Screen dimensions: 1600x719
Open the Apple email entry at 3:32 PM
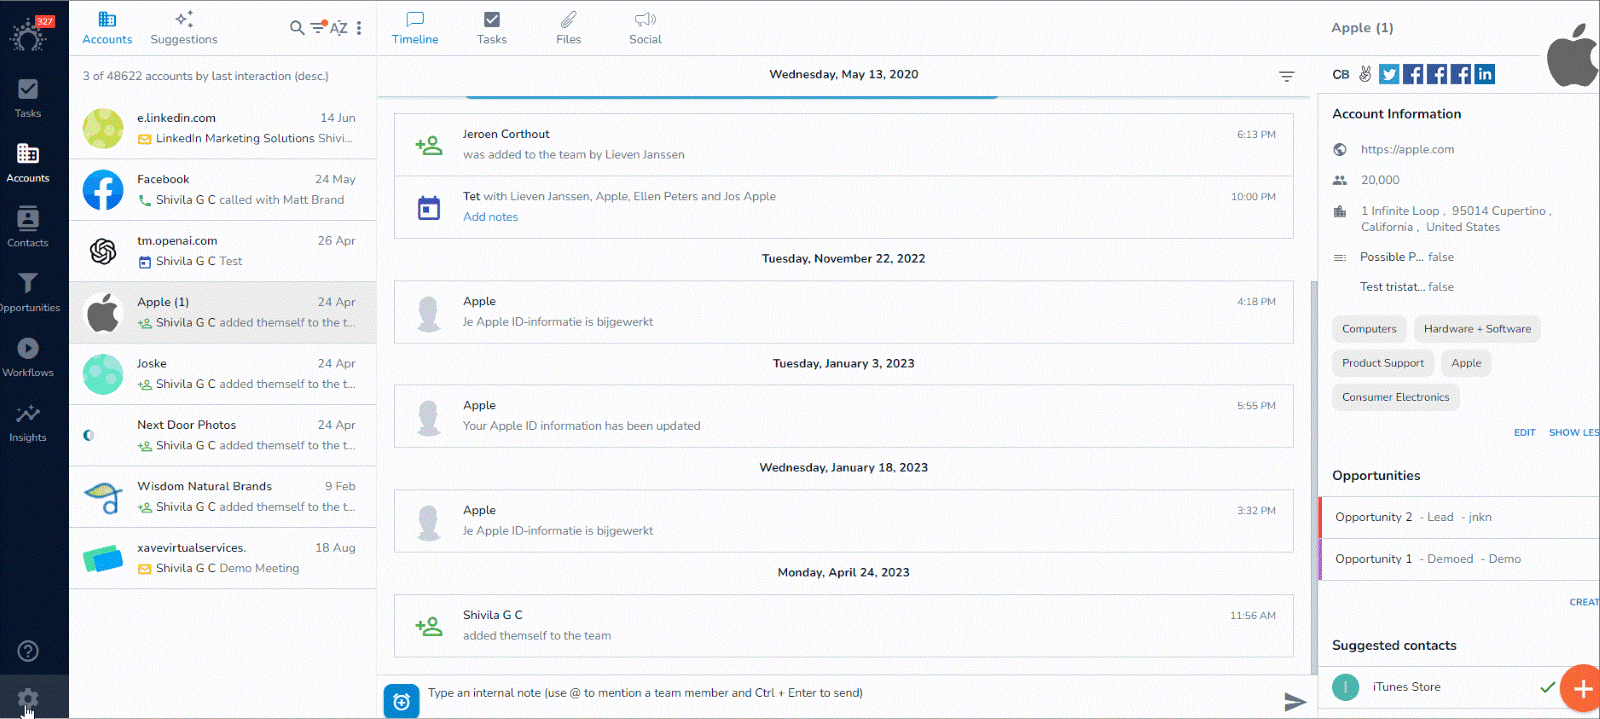(843, 521)
